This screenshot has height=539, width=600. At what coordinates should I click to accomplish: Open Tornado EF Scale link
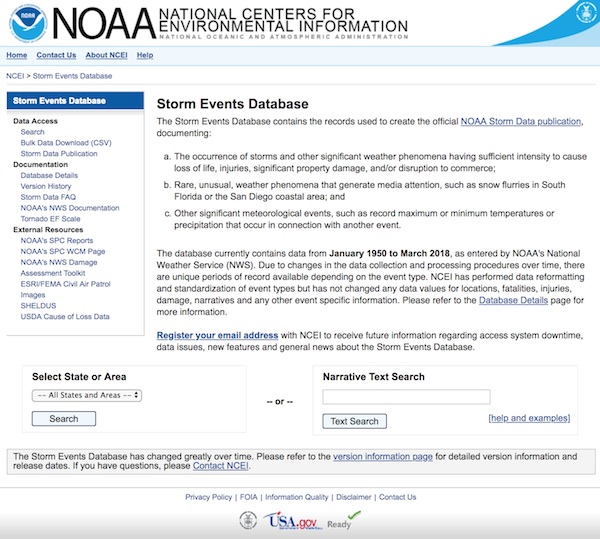click(51, 219)
